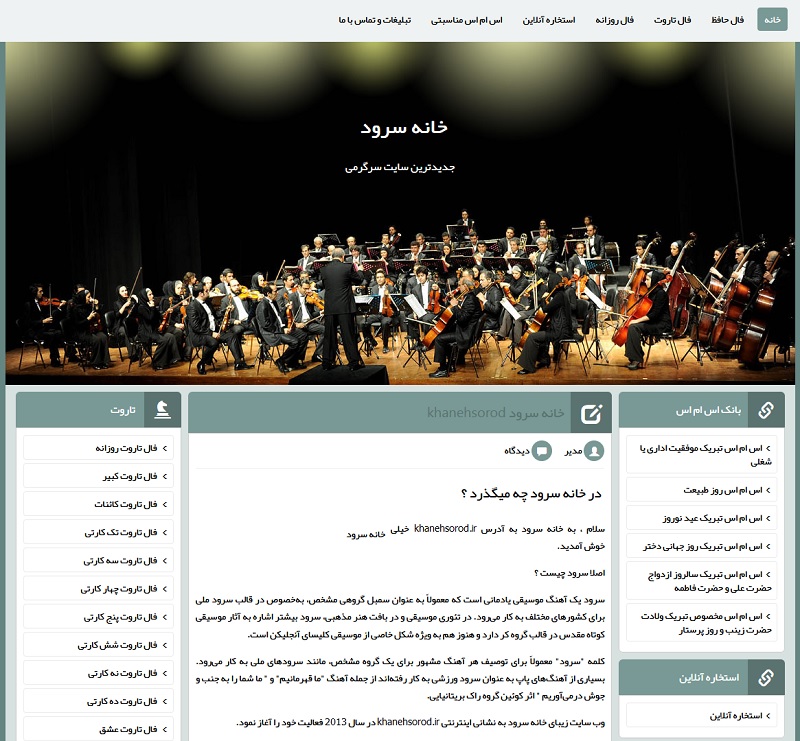Open the فال حافظ menu item
800x741 pixels.
728,20
